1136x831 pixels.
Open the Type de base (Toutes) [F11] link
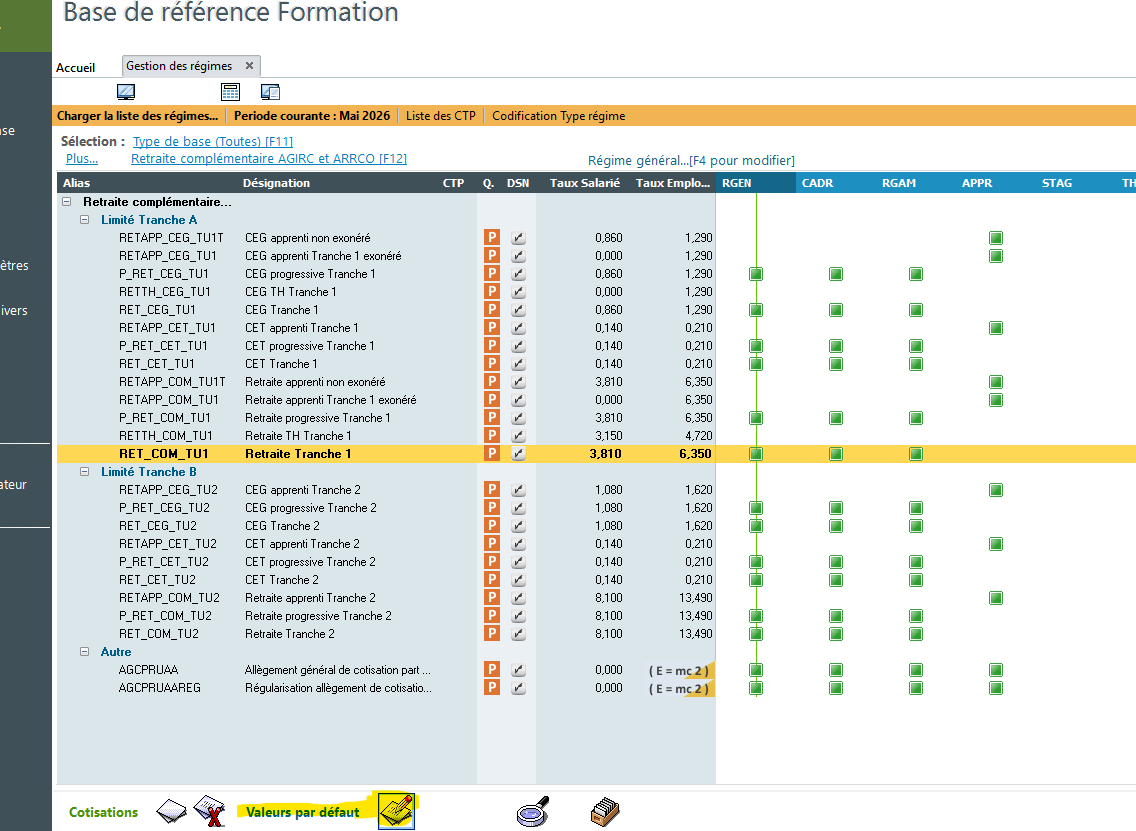tap(213, 141)
